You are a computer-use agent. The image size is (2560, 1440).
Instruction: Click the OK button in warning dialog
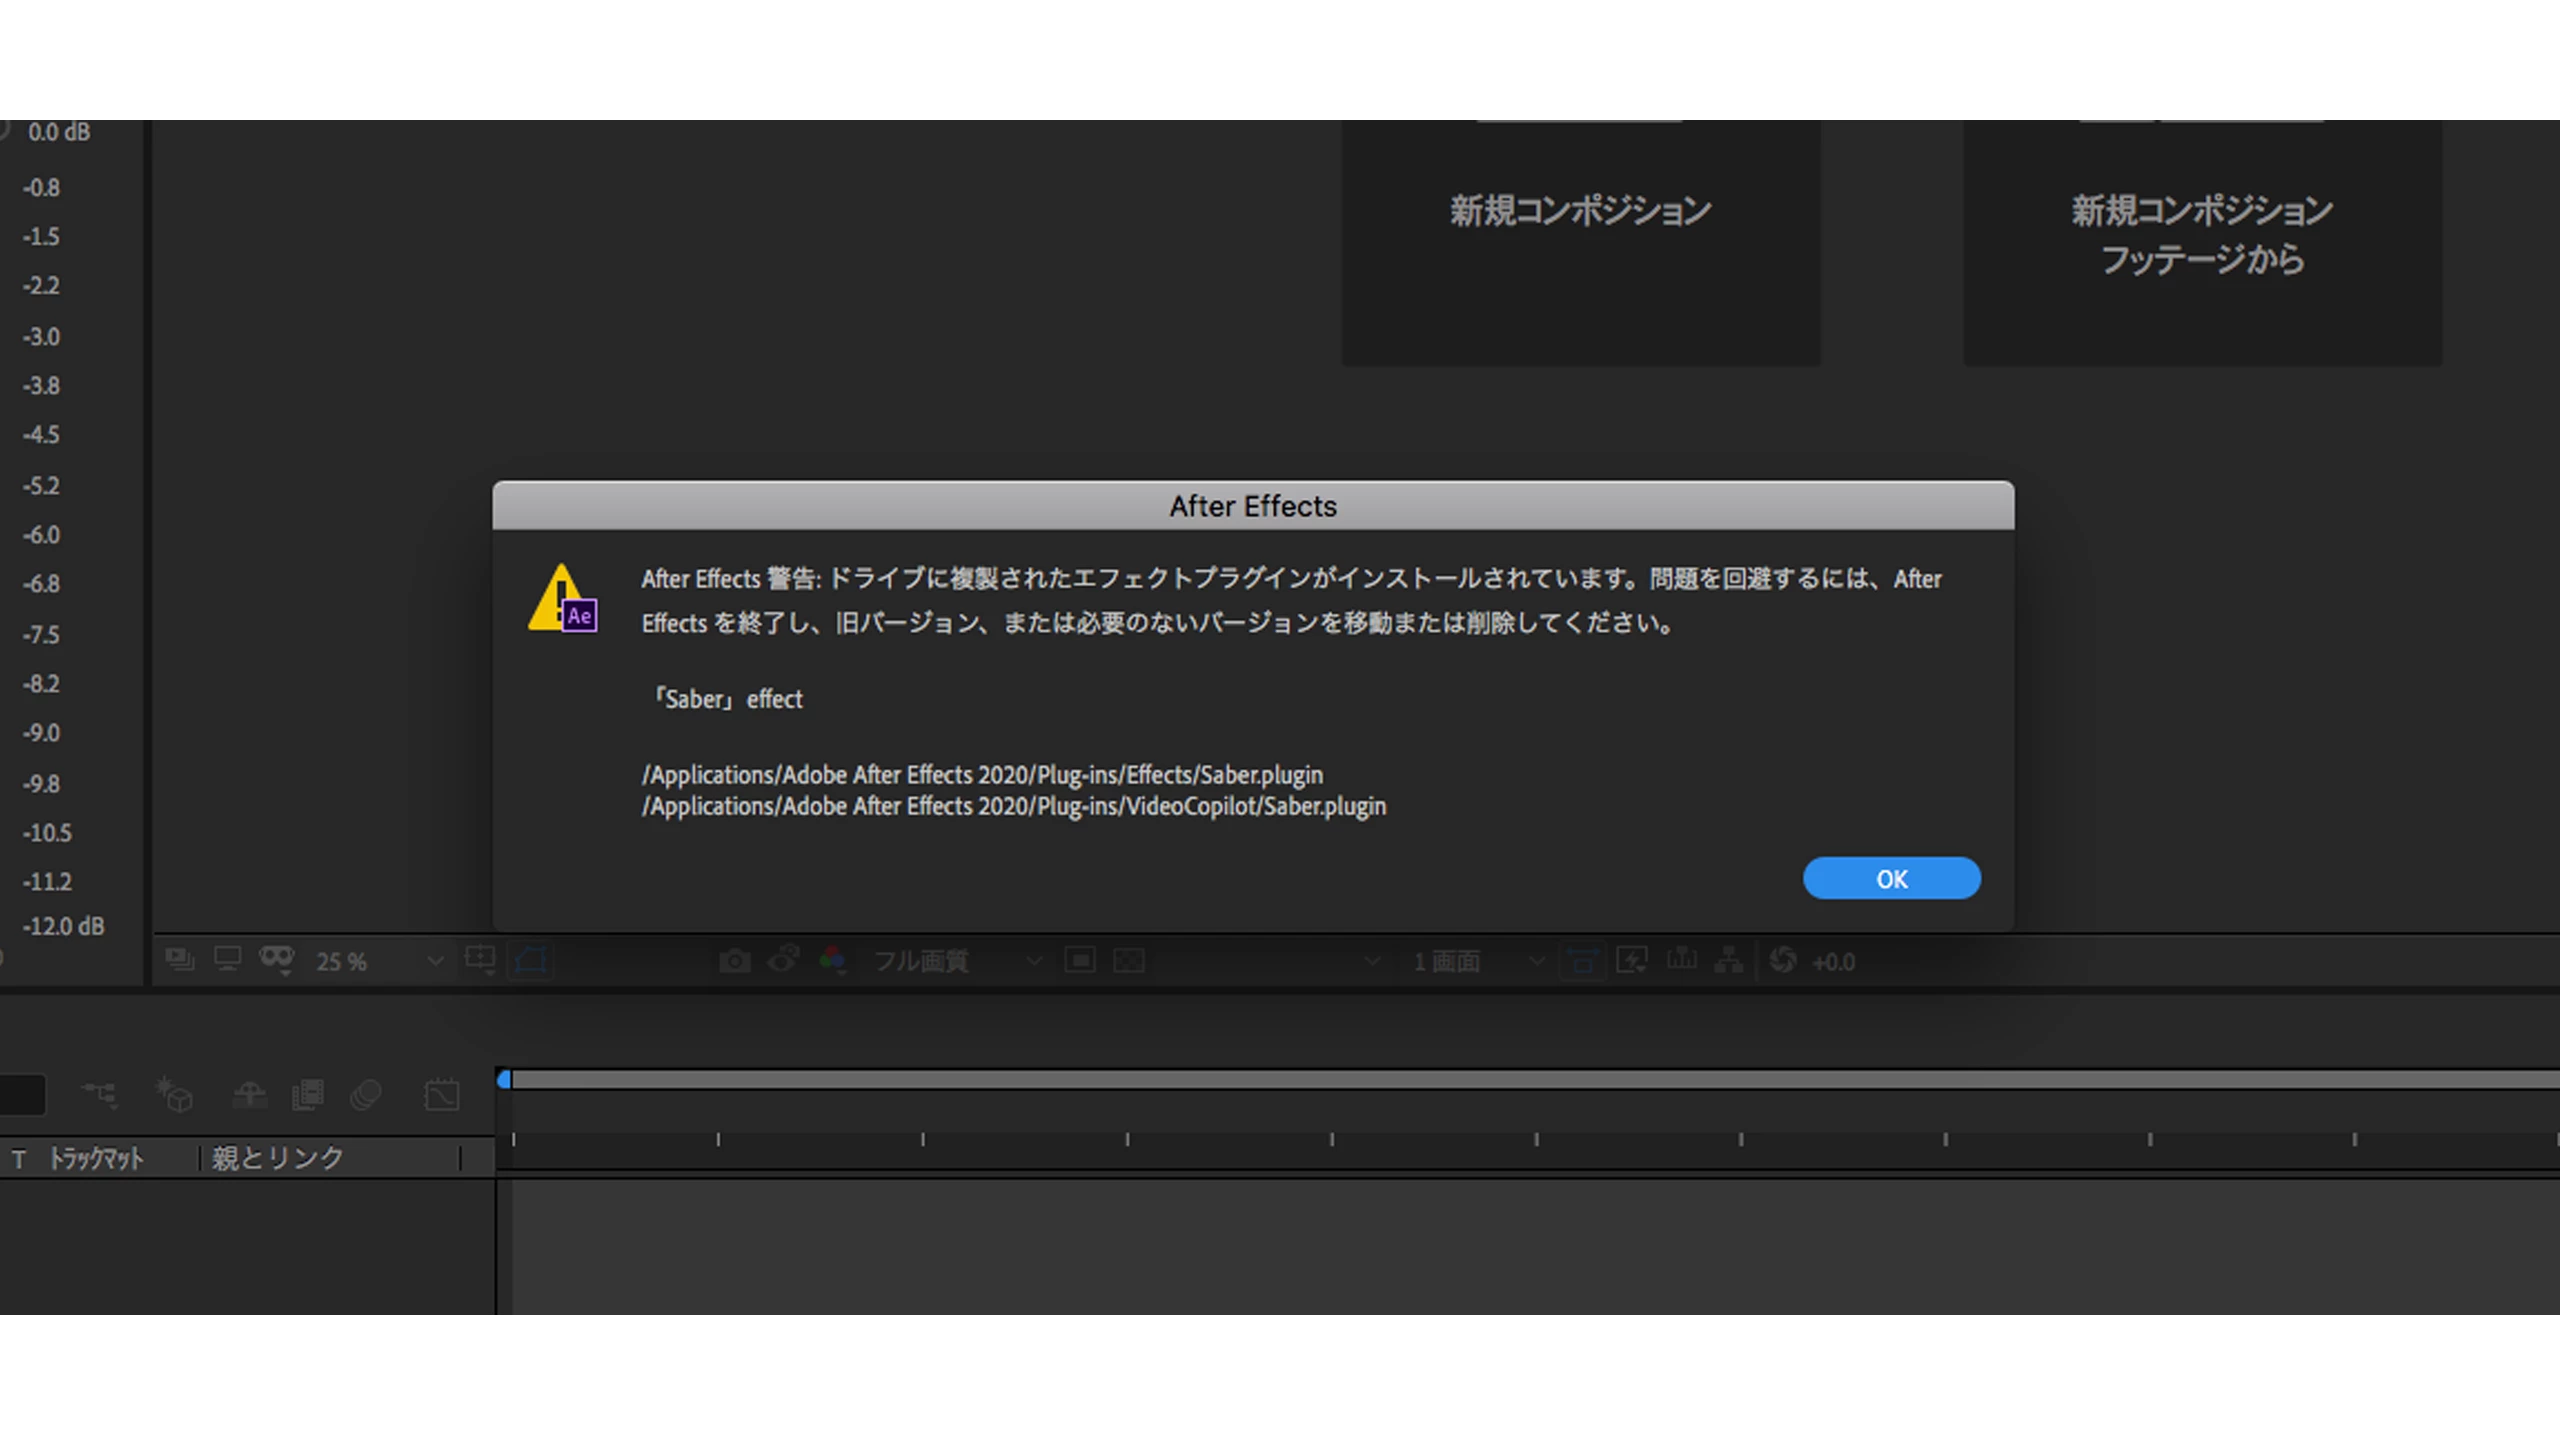click(1891, 878)
